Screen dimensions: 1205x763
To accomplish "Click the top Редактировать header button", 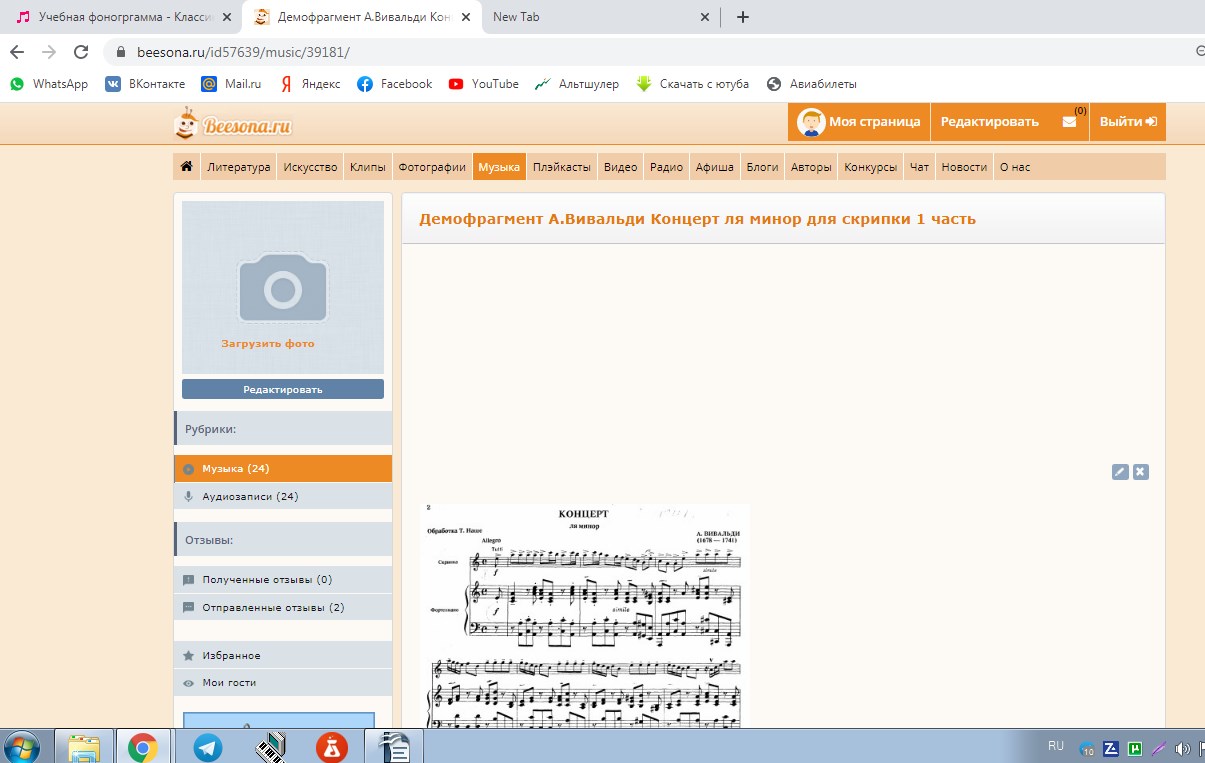I will [990, 122].
